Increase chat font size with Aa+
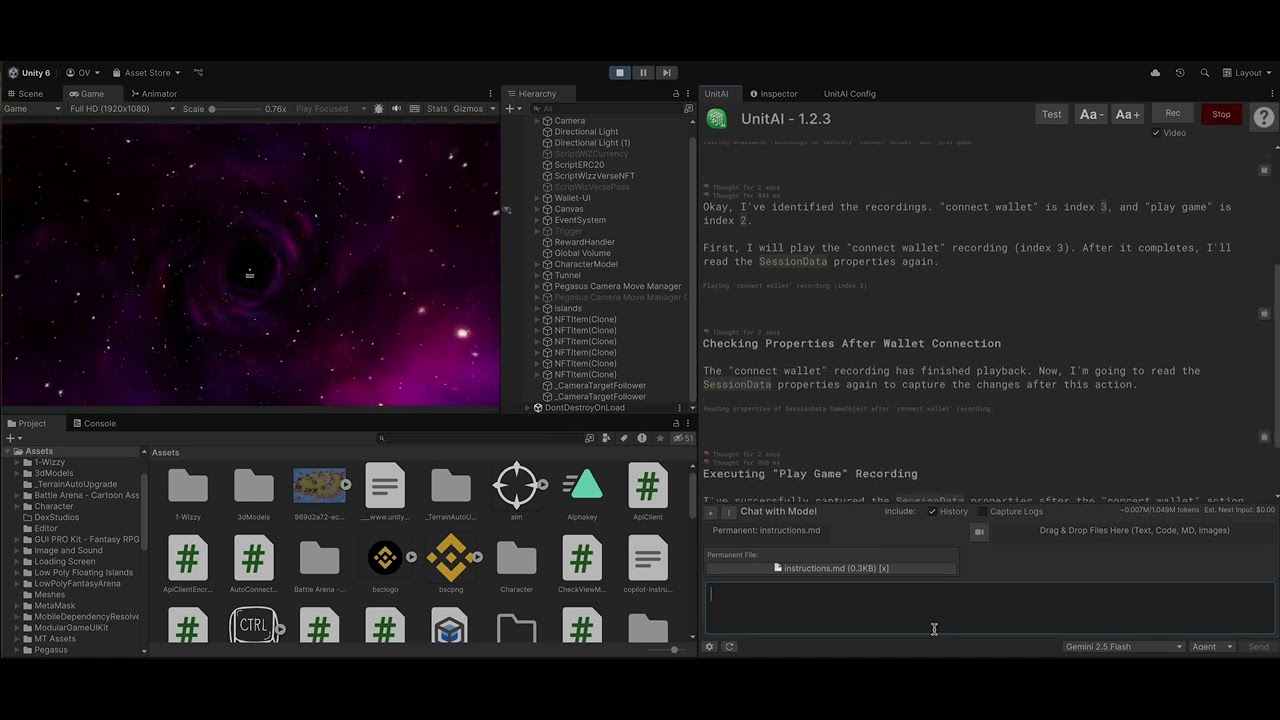This screenshot has height=720, width=1280. pos(1127,115)
